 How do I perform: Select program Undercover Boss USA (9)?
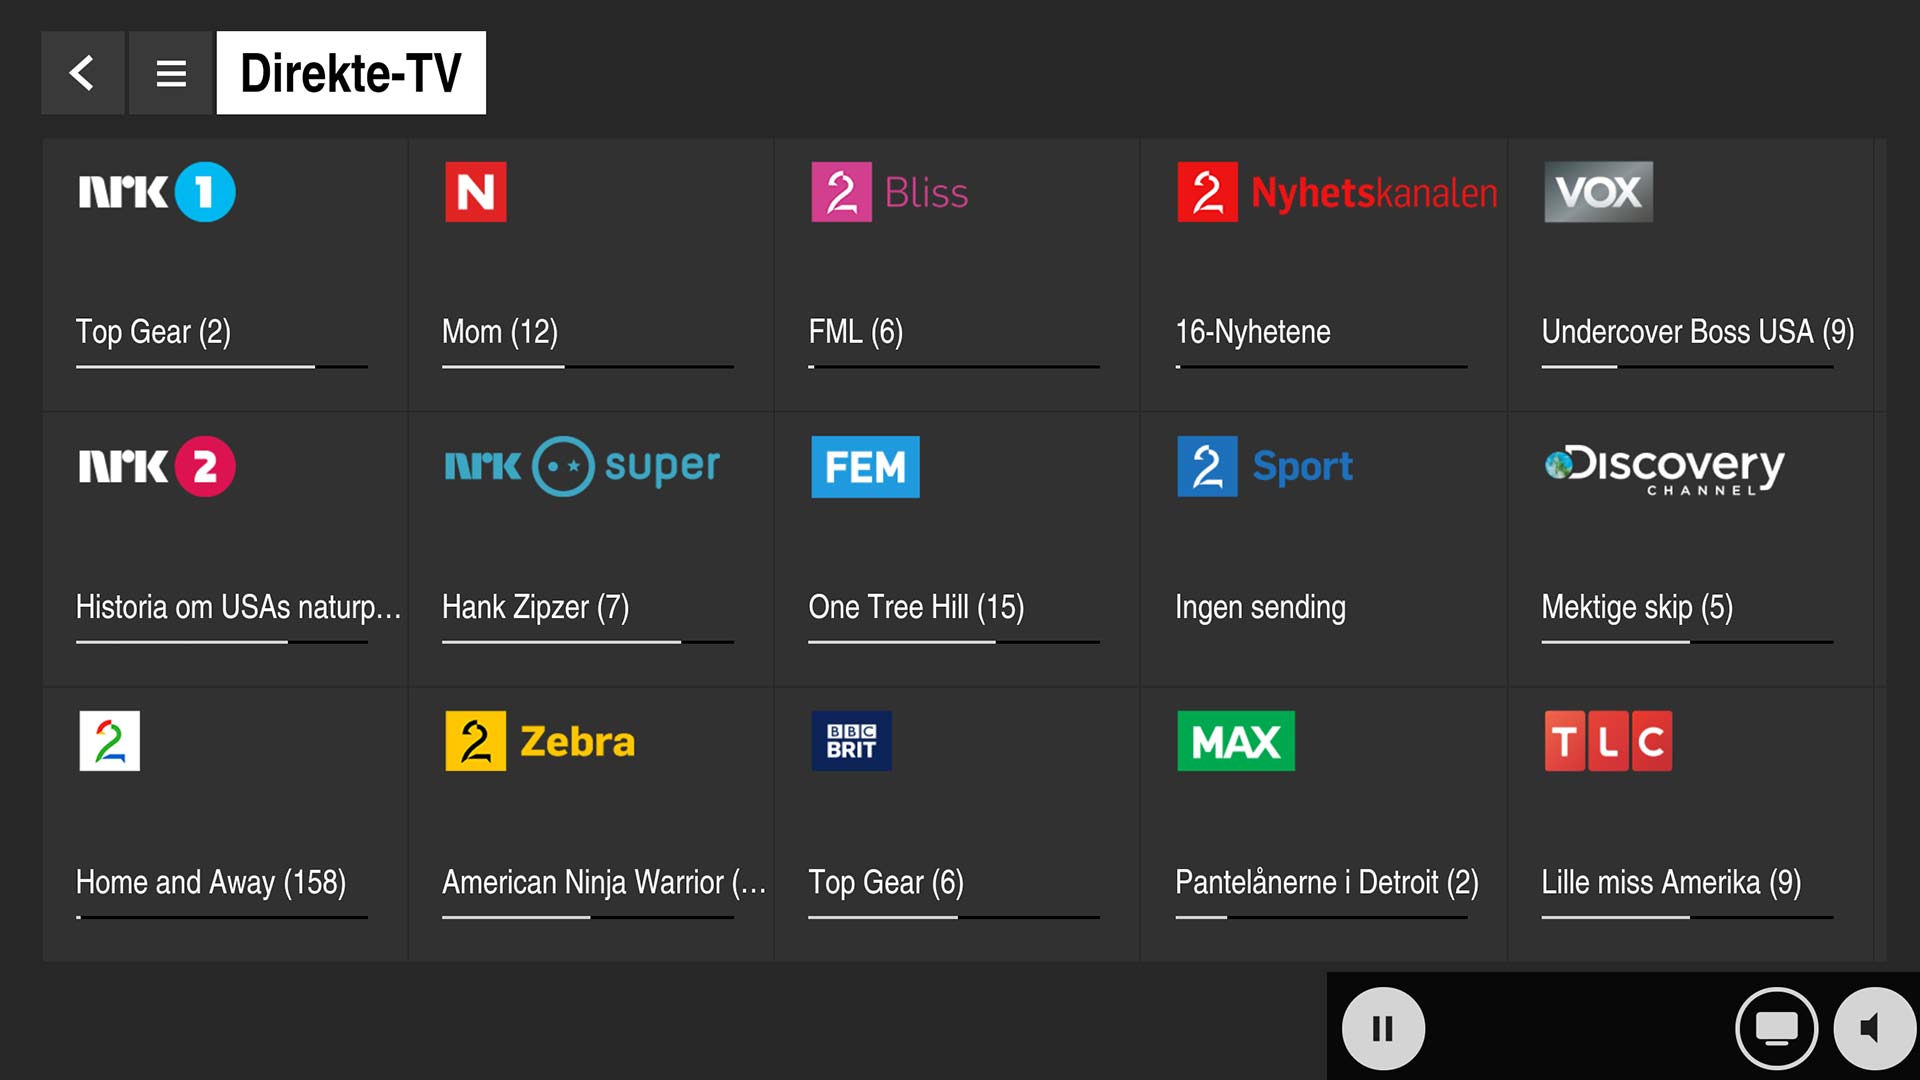(x=1698, y=332)
